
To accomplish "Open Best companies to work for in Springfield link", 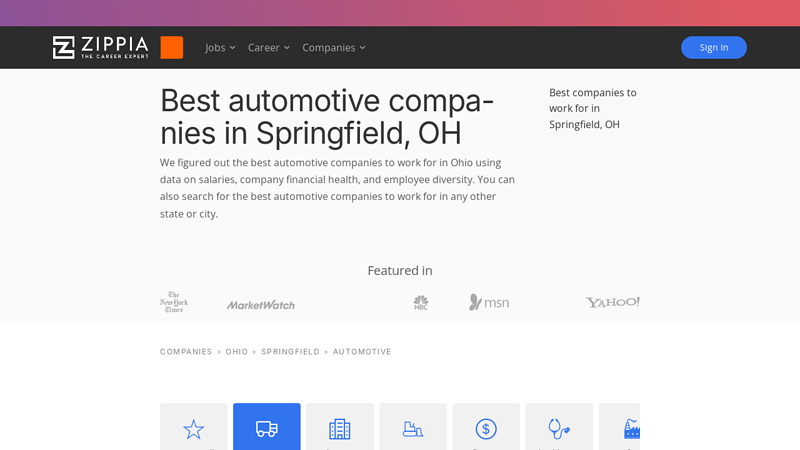I will click(593, 108).
